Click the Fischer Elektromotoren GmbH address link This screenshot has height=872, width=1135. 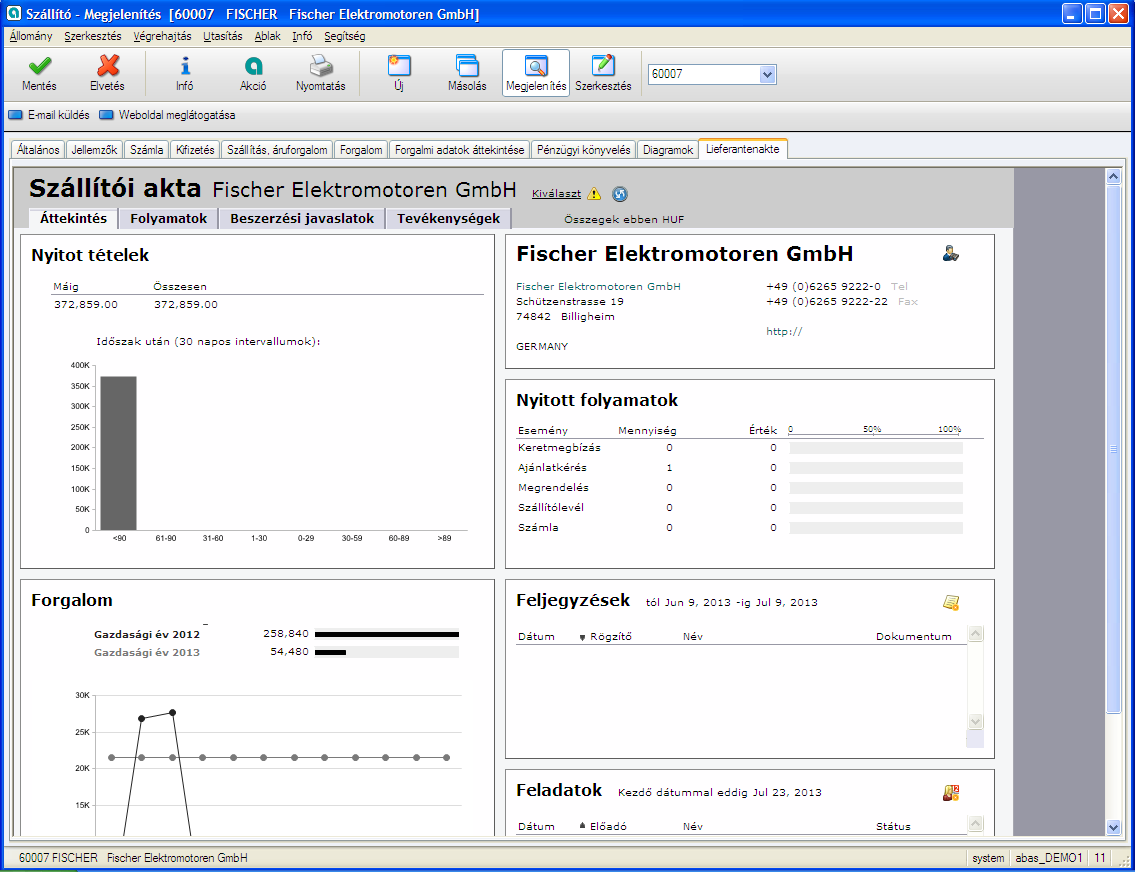tap(598, 287)
